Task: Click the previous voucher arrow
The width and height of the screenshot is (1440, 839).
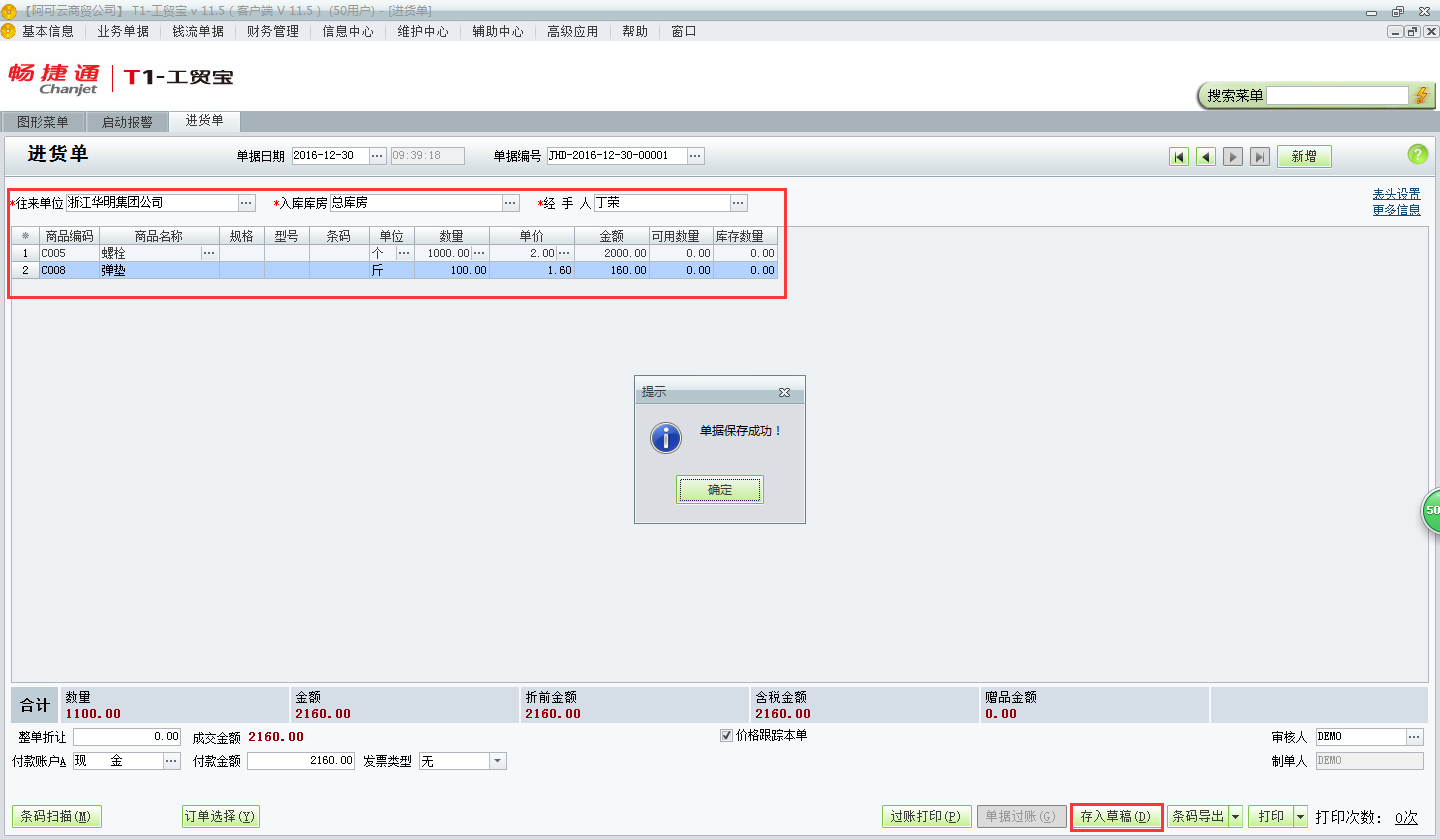Action: coord(1205,156)
